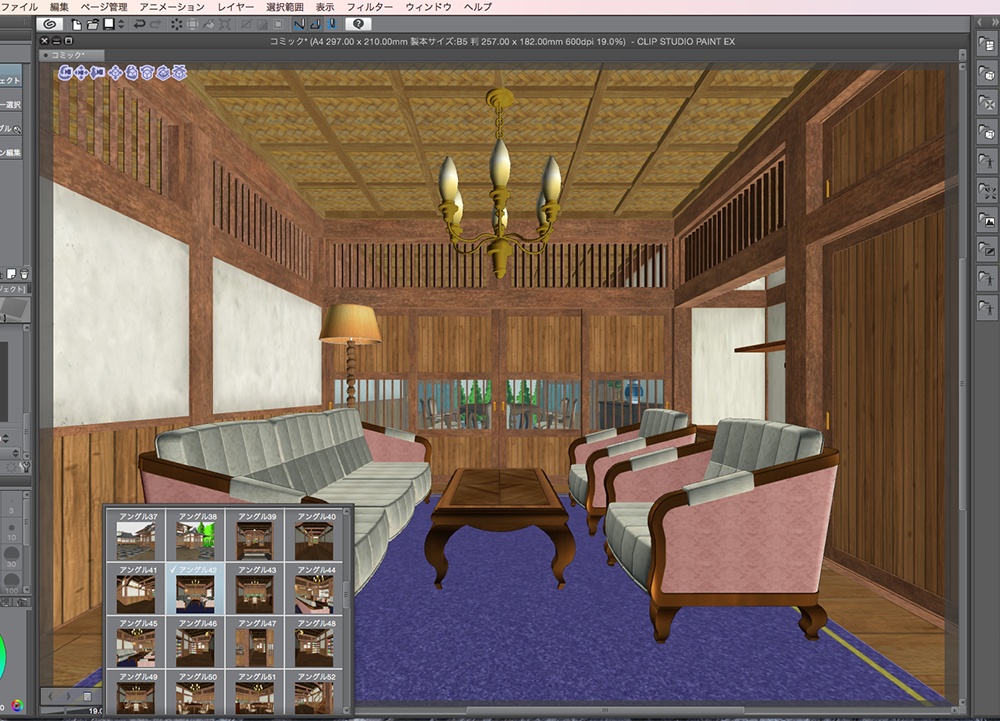The image size is (1000, 721).
Task: Open first material folder icon in right dock
Action: pos(986,44)
